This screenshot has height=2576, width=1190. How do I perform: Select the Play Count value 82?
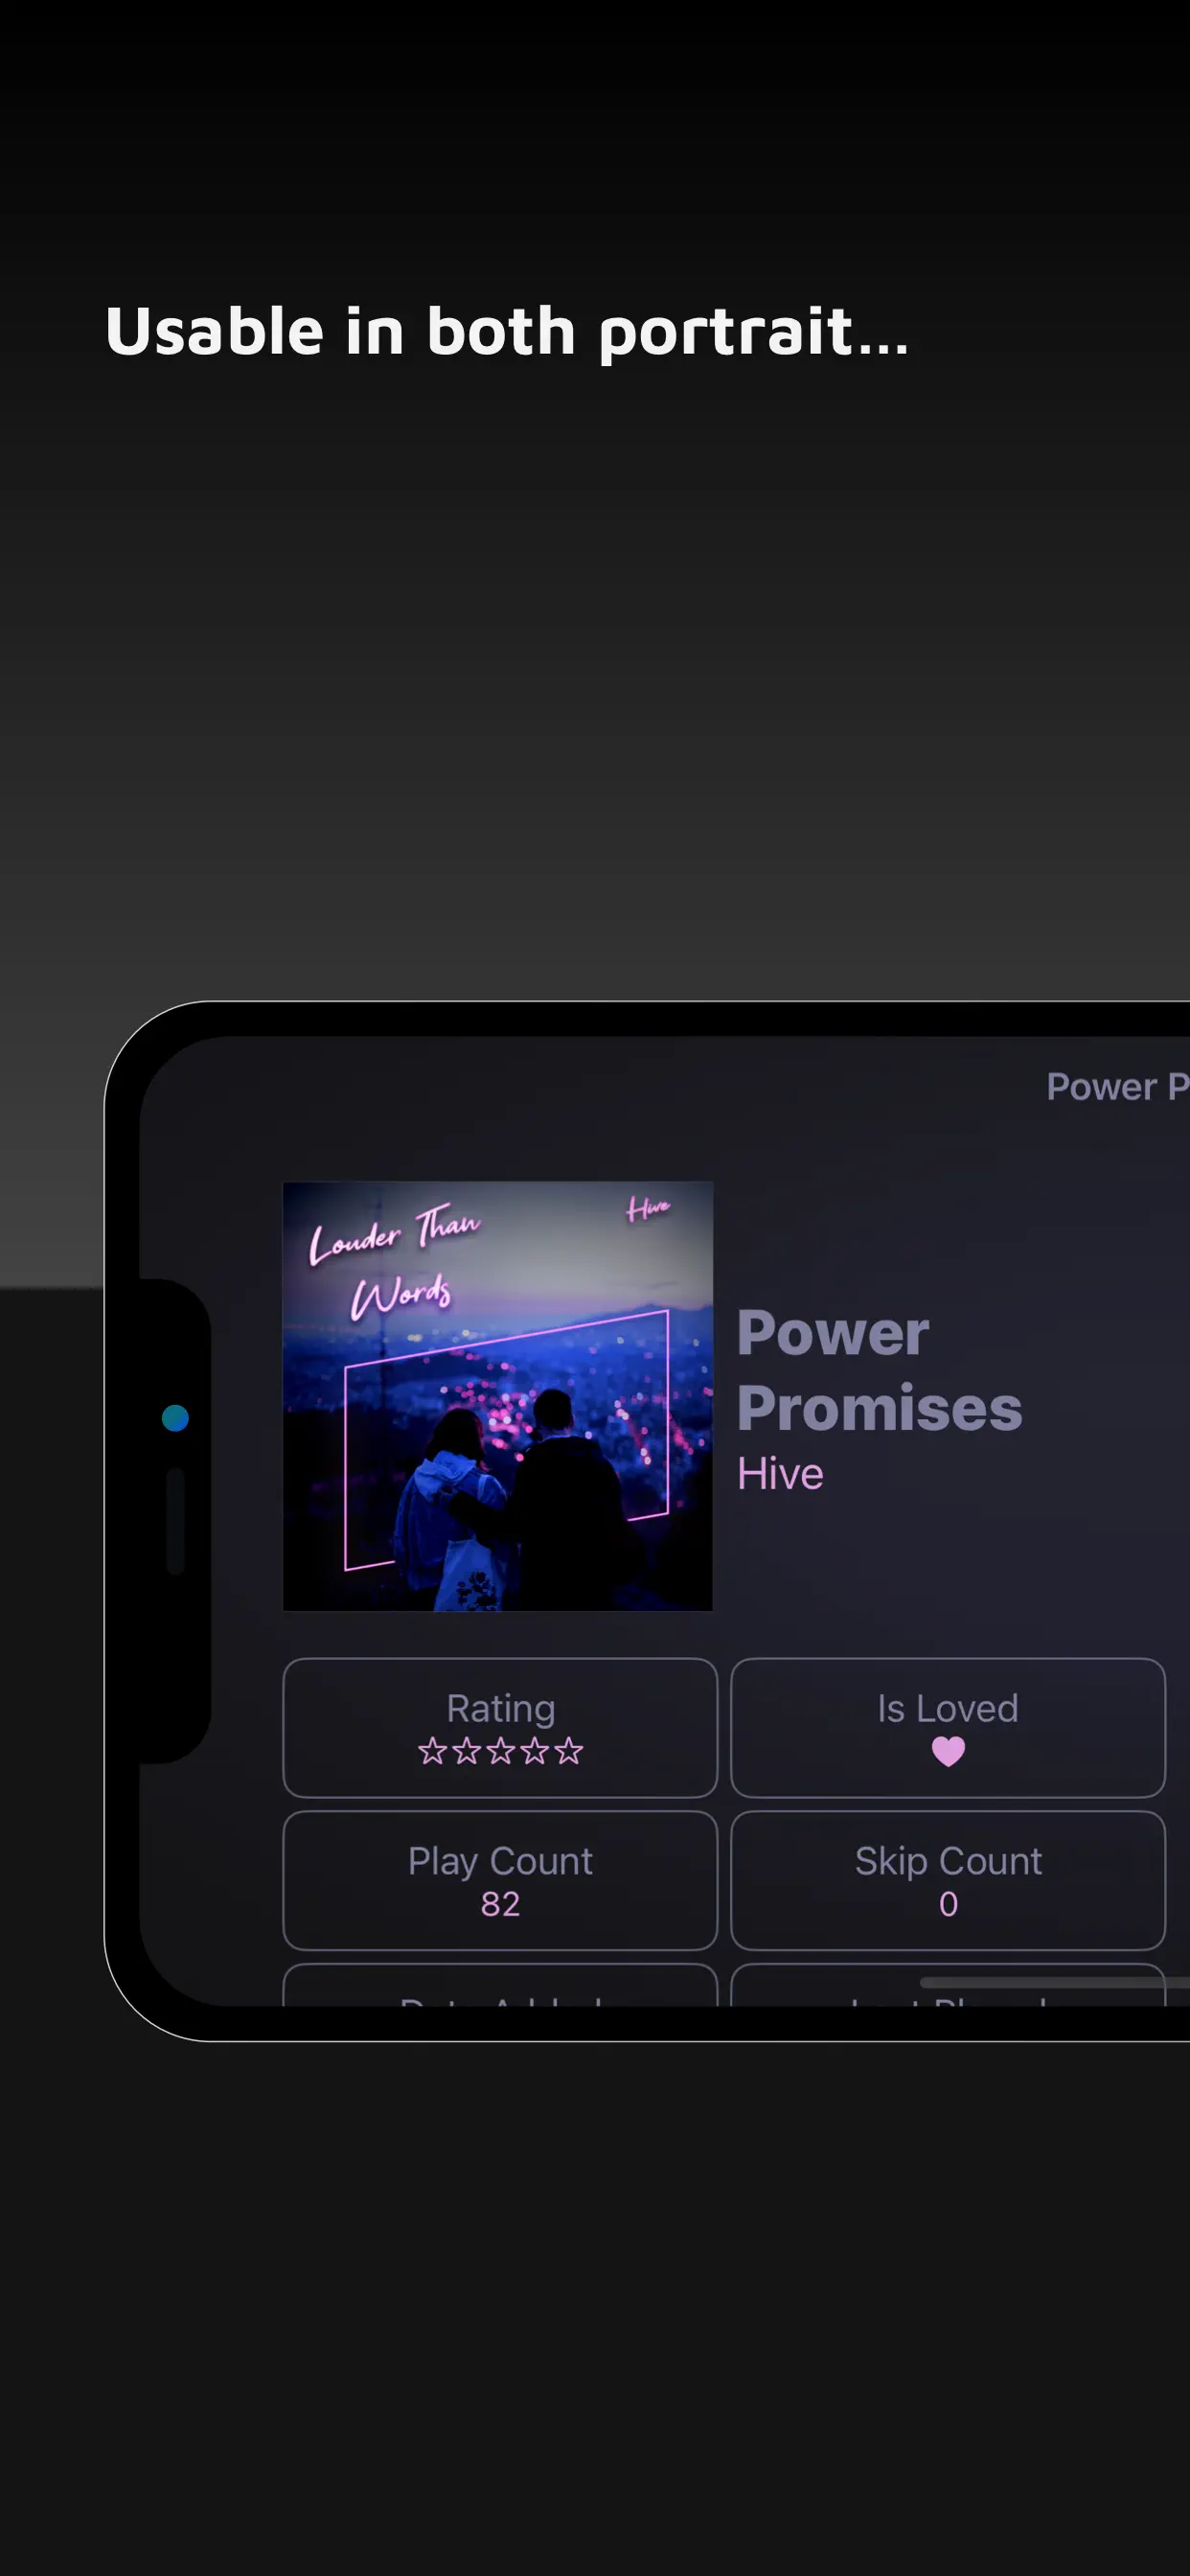coord(500,1904)
